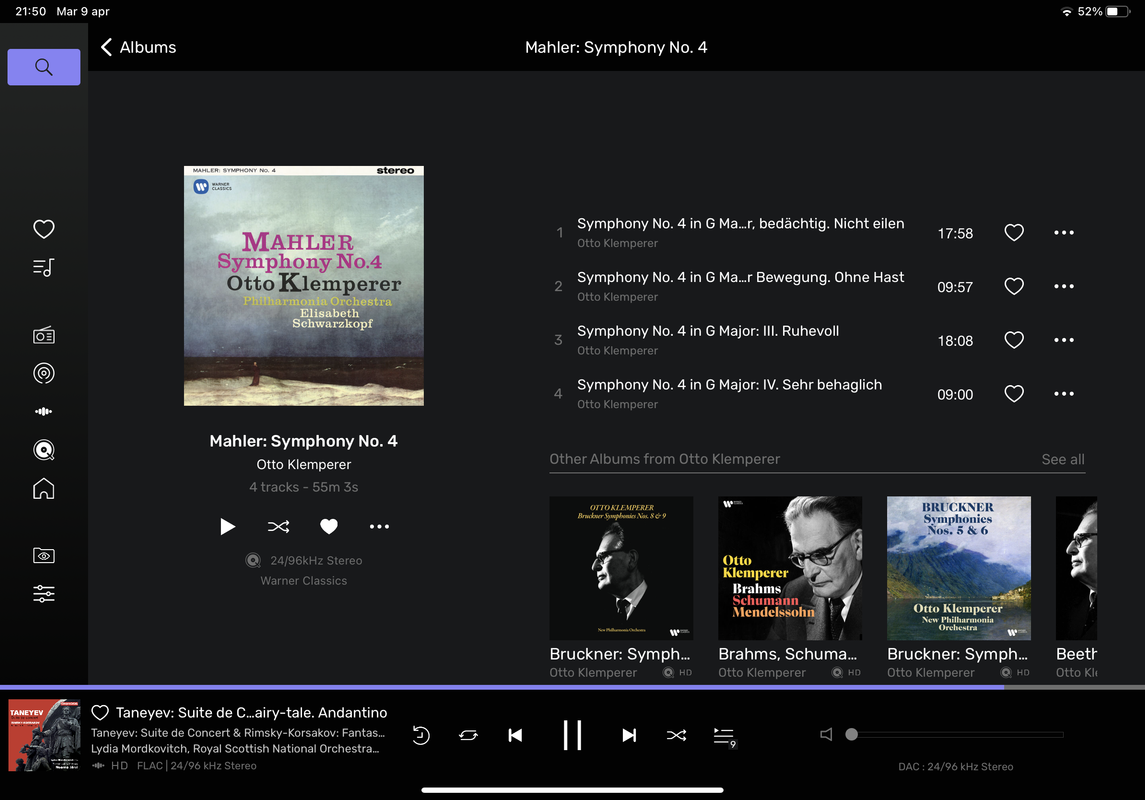Viewport: 1145px width, 800px height.
Task: Open Bruckner Symphonies Nos. 8 & 9 album cover
Action: (x=621, y=568)
